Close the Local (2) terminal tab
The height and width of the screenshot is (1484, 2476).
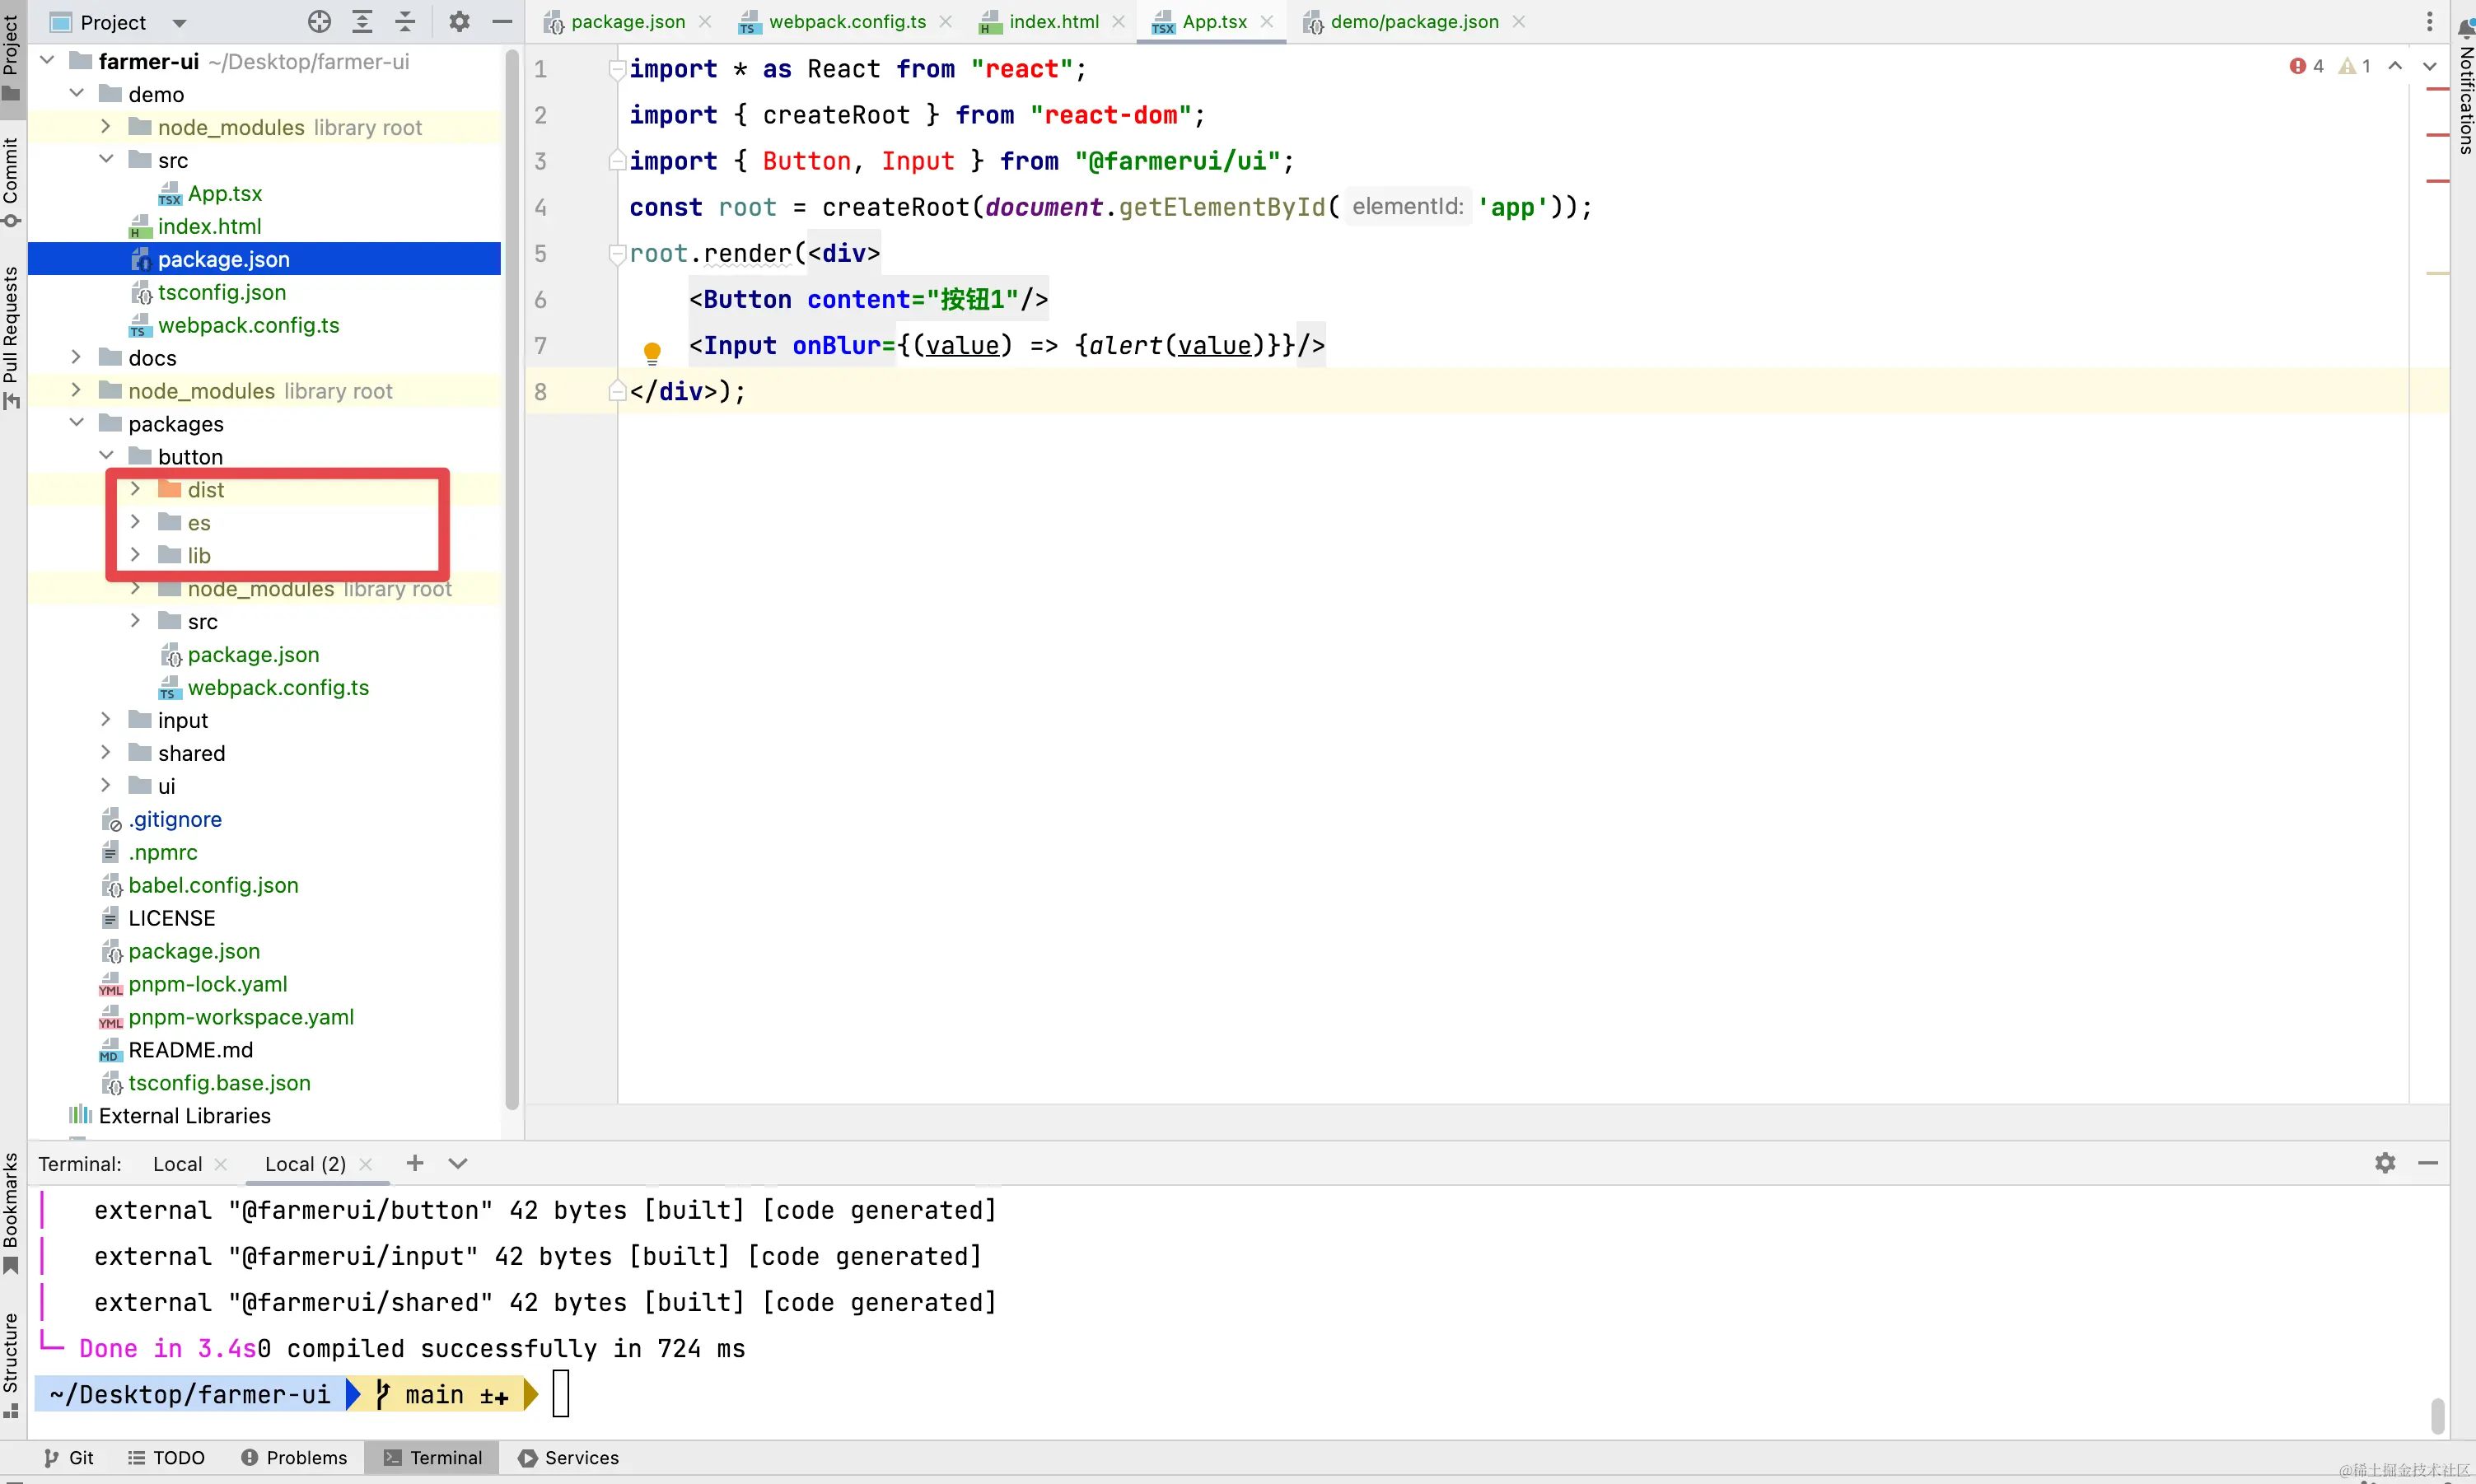coord(366,1164)
